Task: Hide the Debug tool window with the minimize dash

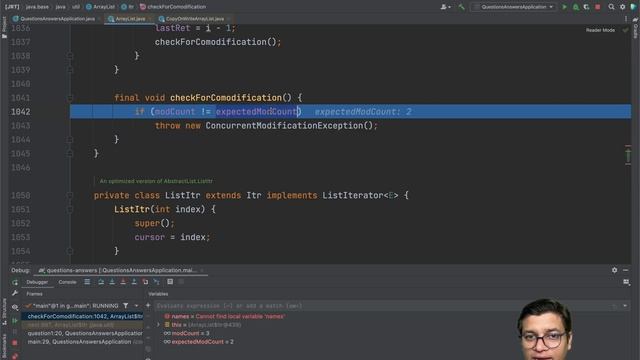Action: tap(625, 270)
